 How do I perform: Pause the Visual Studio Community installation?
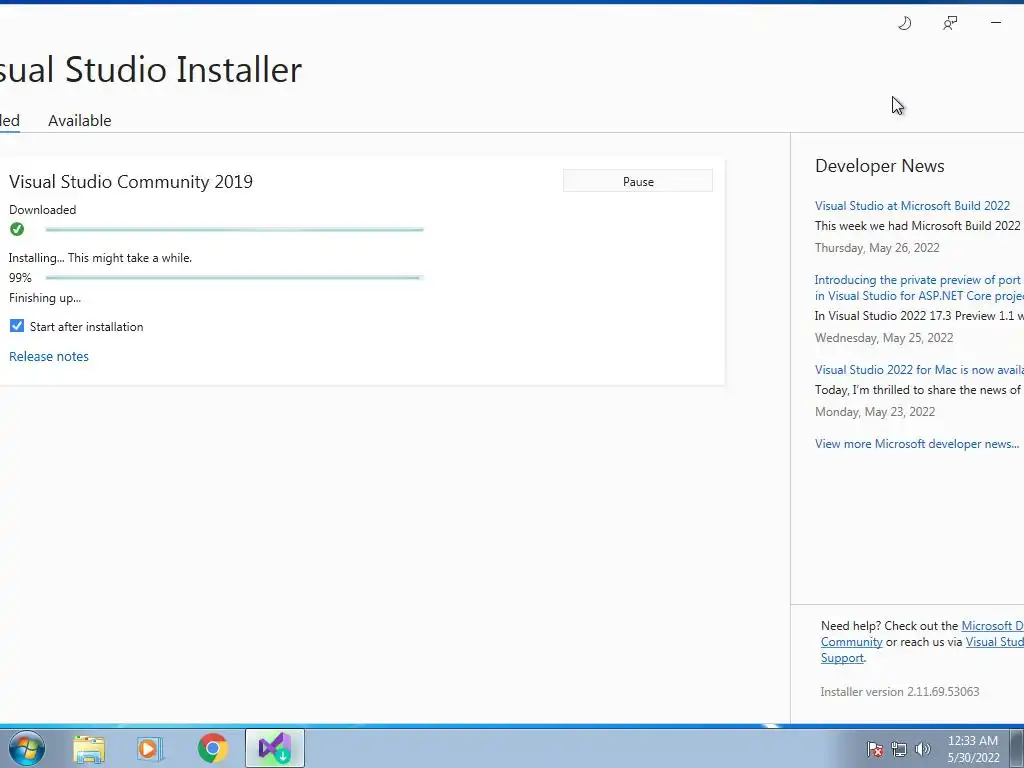point(638,182)
